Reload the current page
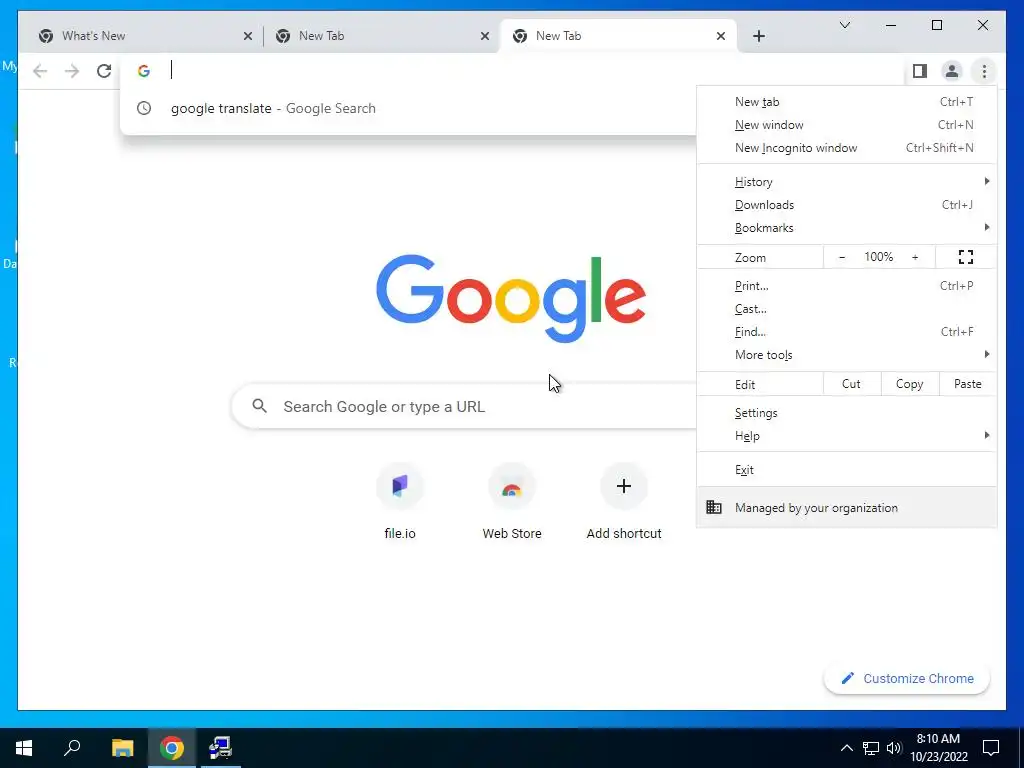 (x=104, y=71)
